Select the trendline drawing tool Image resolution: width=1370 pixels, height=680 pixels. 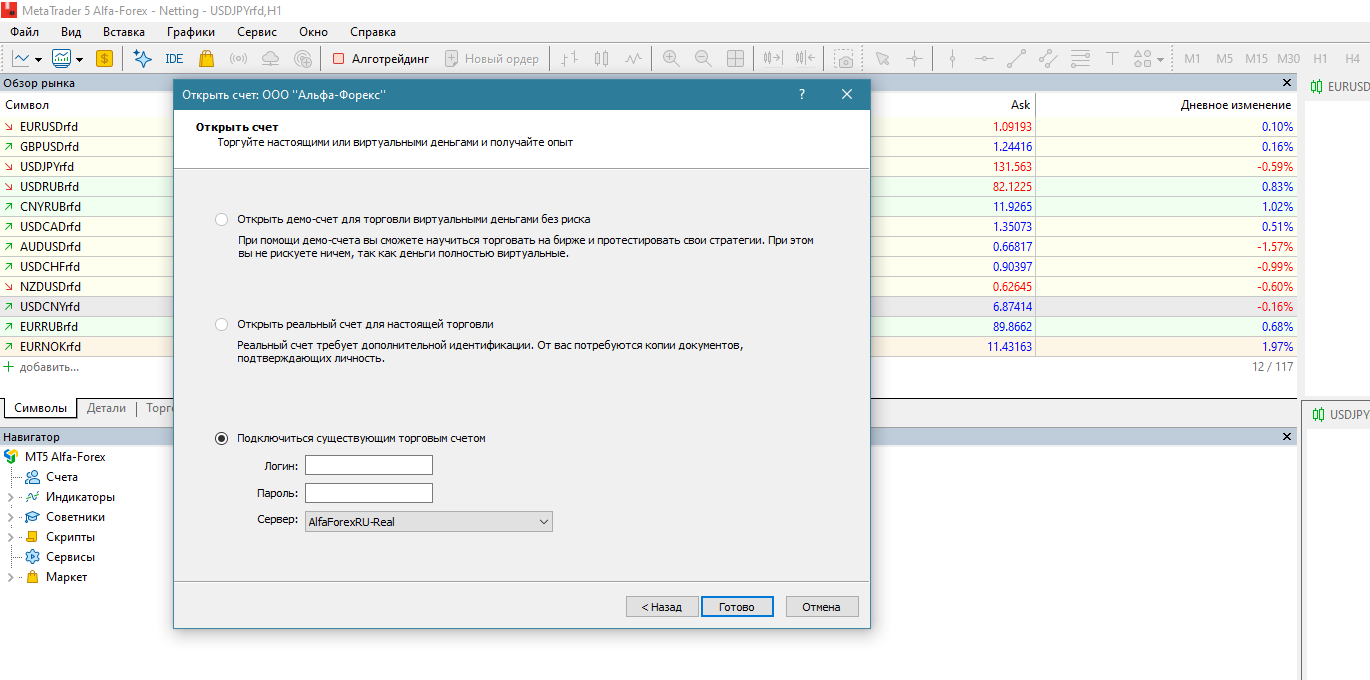(1016, 59)
